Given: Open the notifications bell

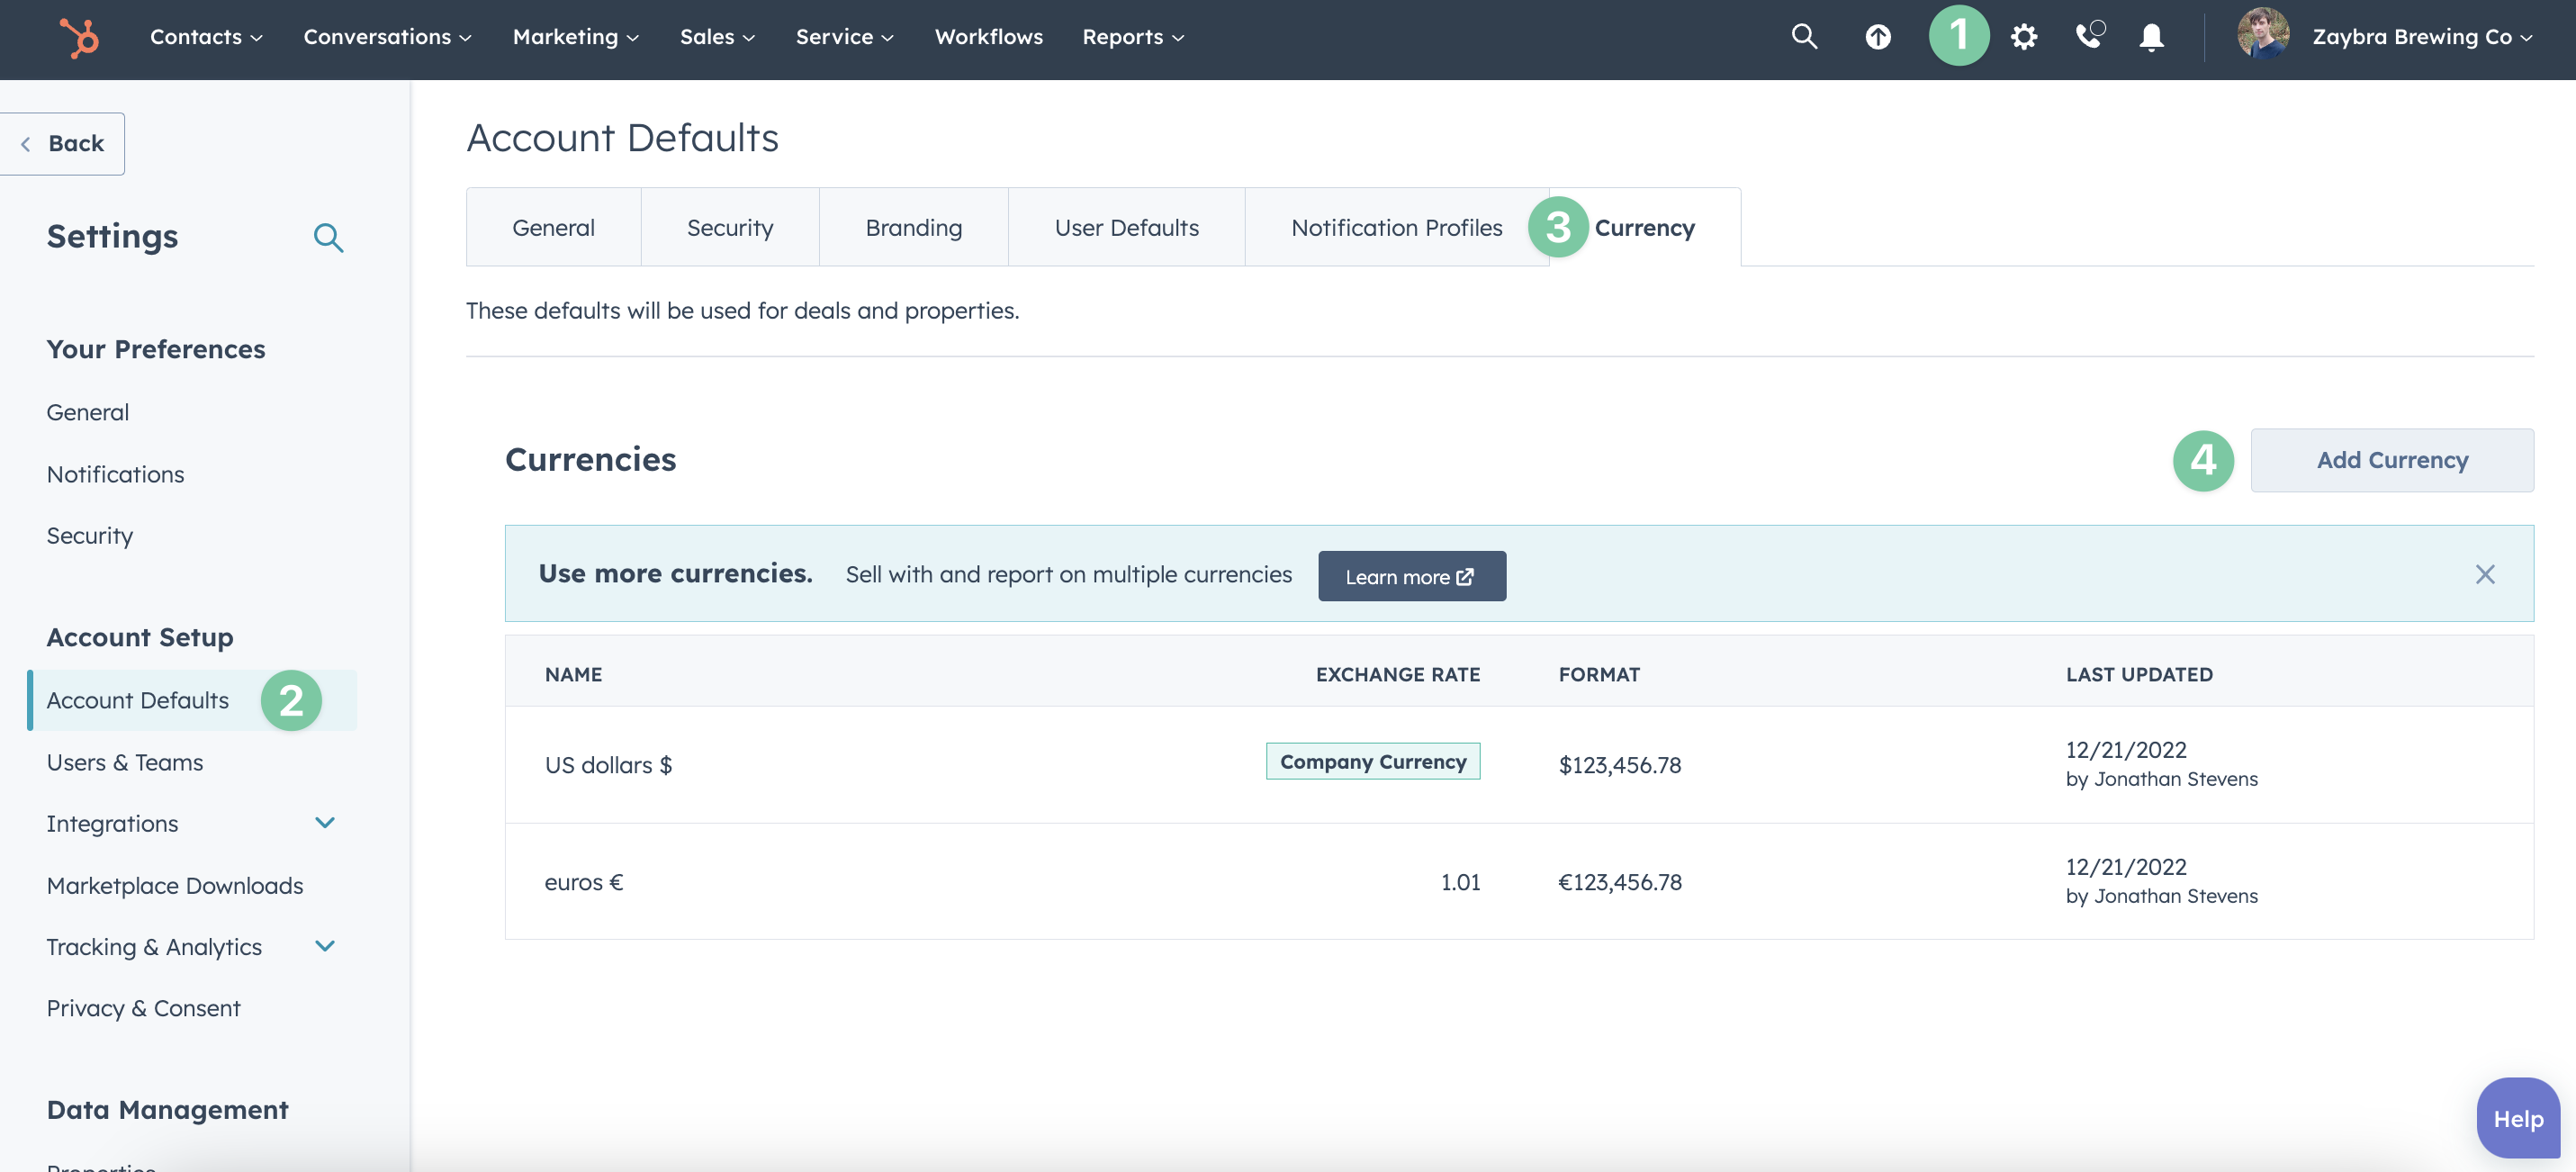Looking at the screenshot, I should (2151, 37).
